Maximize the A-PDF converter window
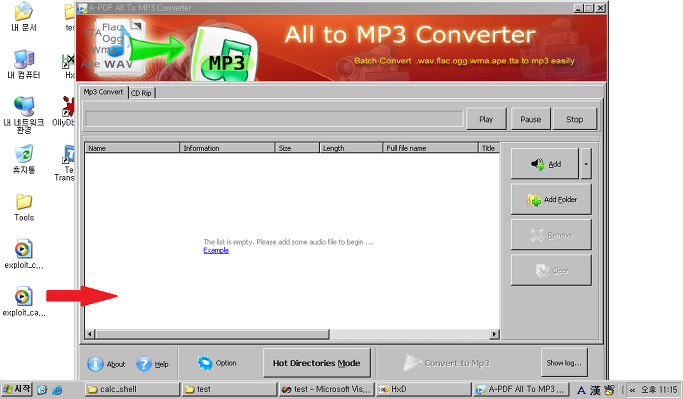 (x=589, y=8)
